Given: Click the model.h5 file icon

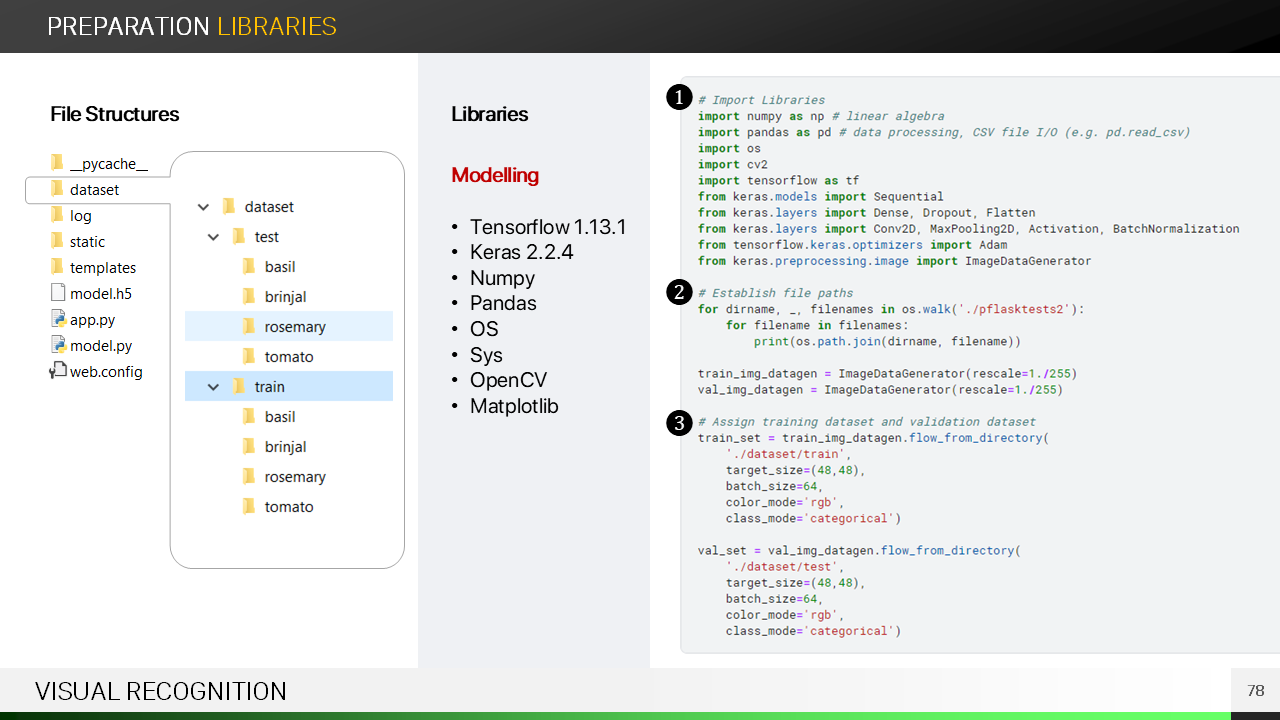Looking at the screenshot, I should tap(57, 293).
